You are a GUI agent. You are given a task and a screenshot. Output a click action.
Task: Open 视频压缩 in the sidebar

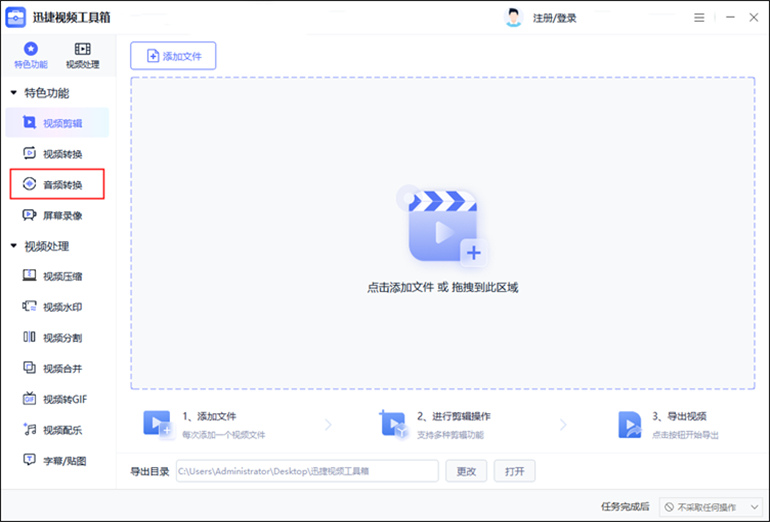tap(57, 276)
